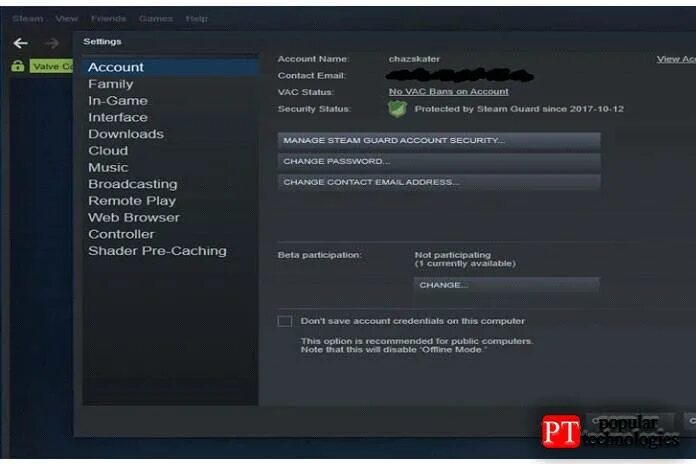Open the Games menu
Image resolution: width=696 pixels, height=464 pixels.
156,19
